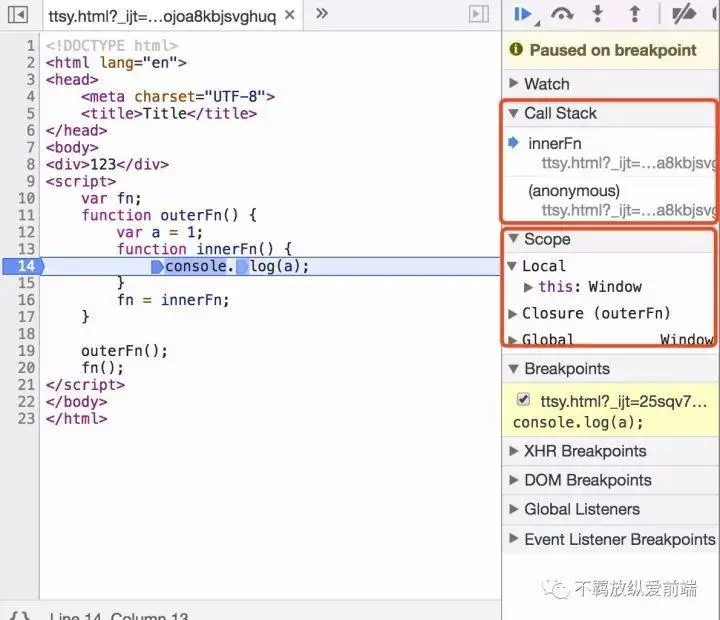This screenshot has height=620, width=720.
Task: Click the 'var a = 1;' code line
Action: (159, 232)
